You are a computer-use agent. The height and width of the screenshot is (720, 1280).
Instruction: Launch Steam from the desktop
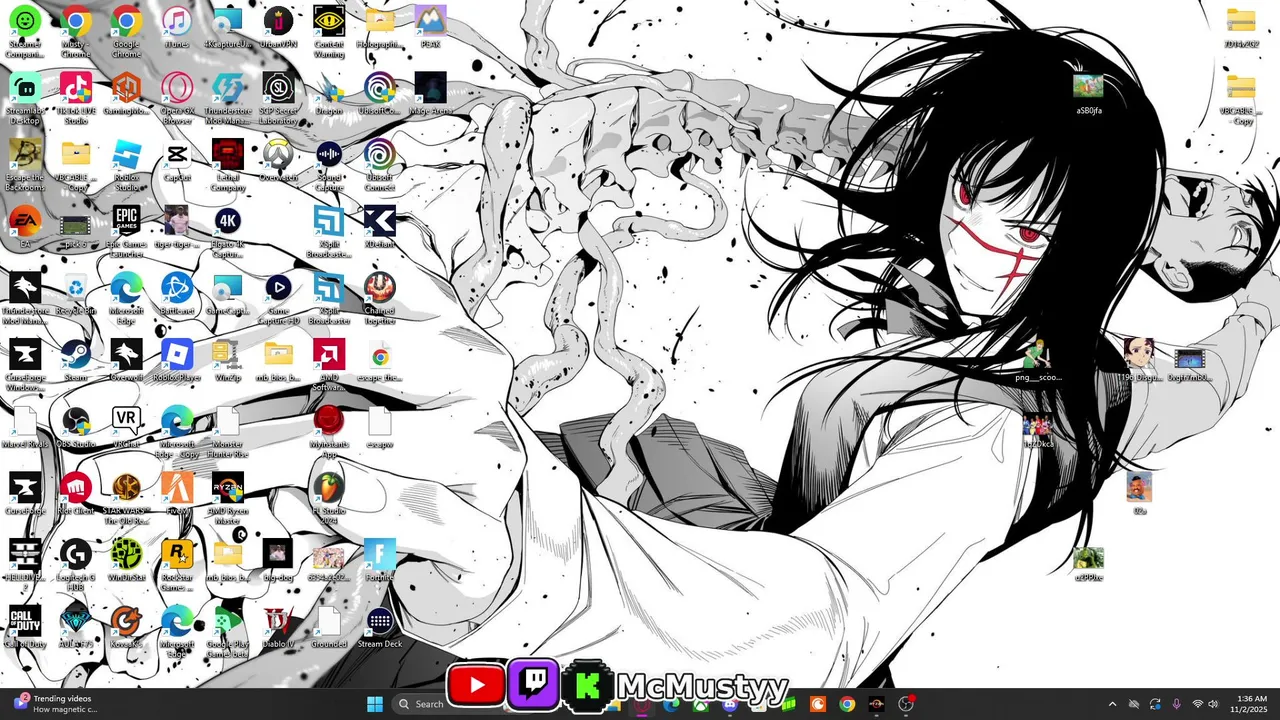(76, 360)
